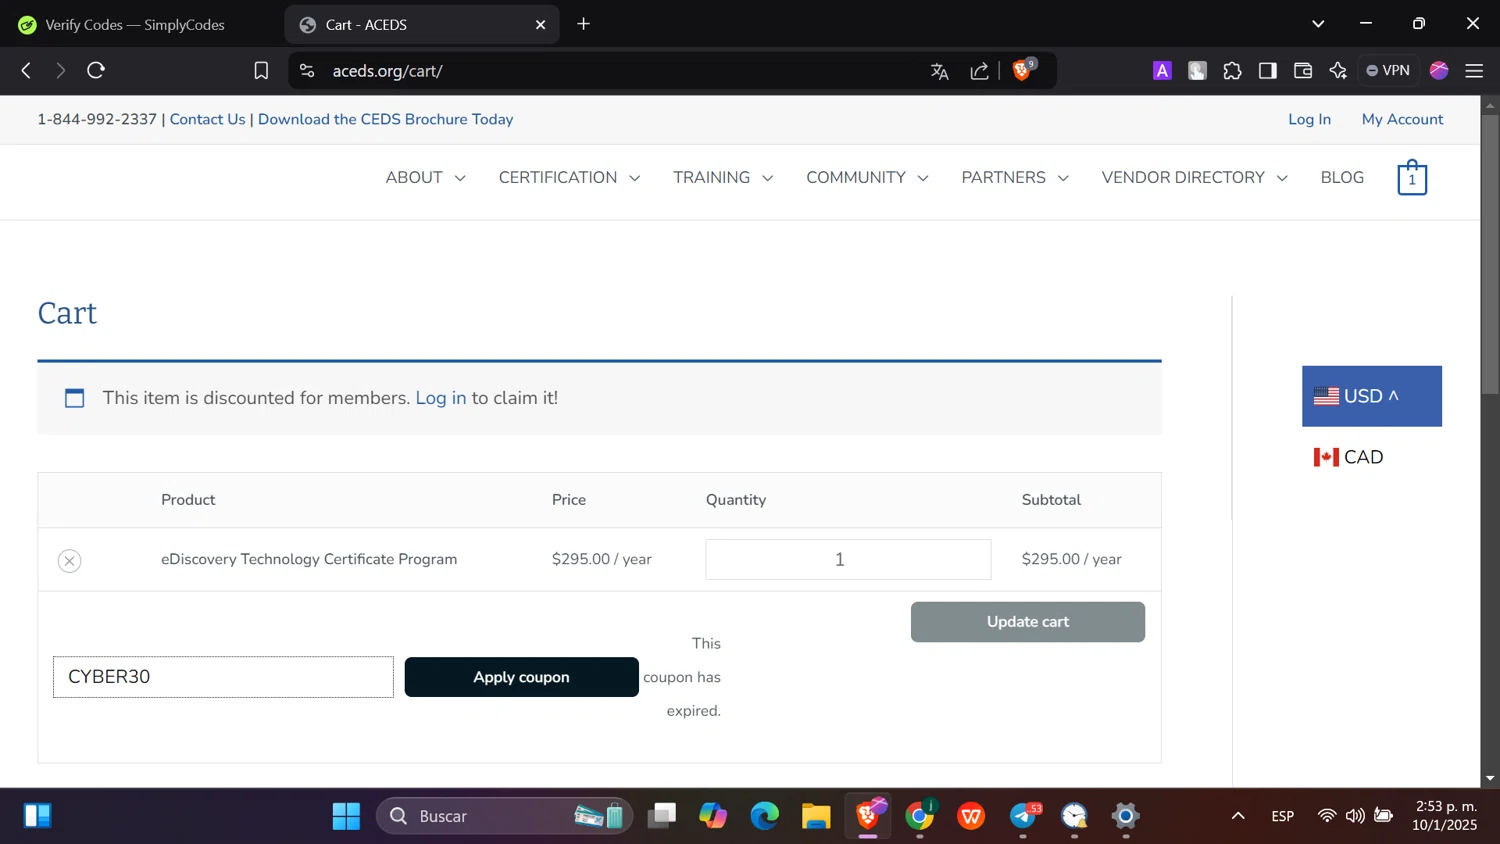This screenshot has height=844, width=1500.
Task: Bookmark this page with the bookmark icon
Action: pos(261,70)
